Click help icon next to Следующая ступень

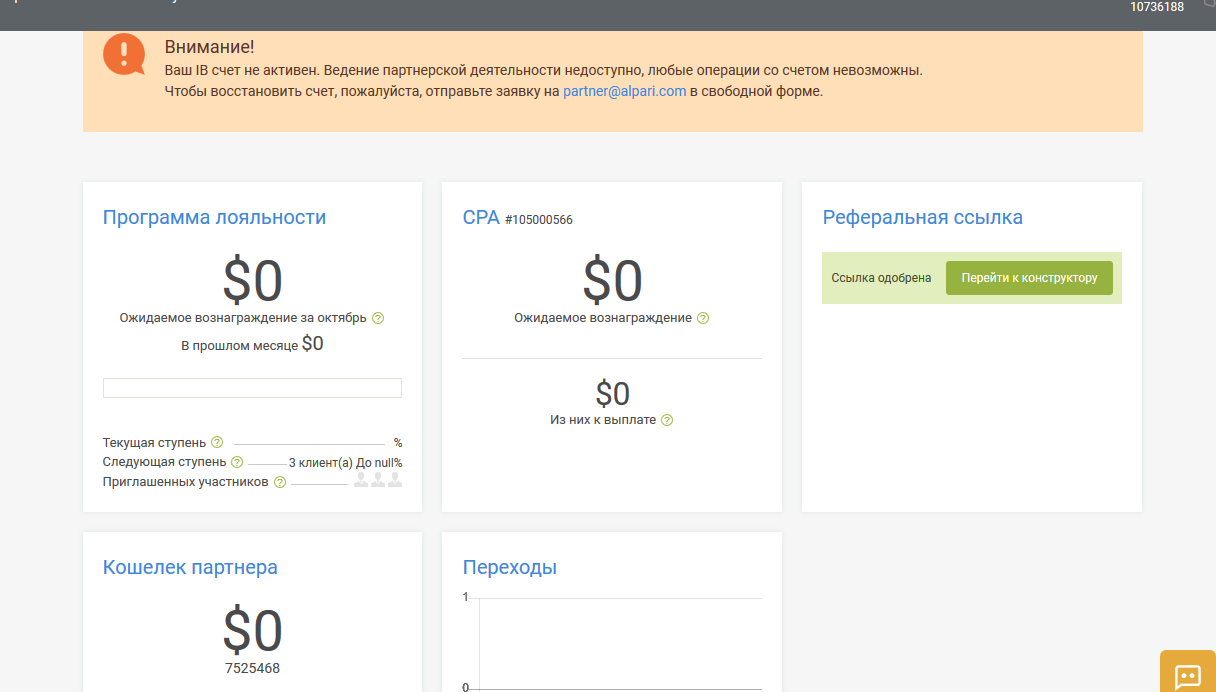point(237,462)
